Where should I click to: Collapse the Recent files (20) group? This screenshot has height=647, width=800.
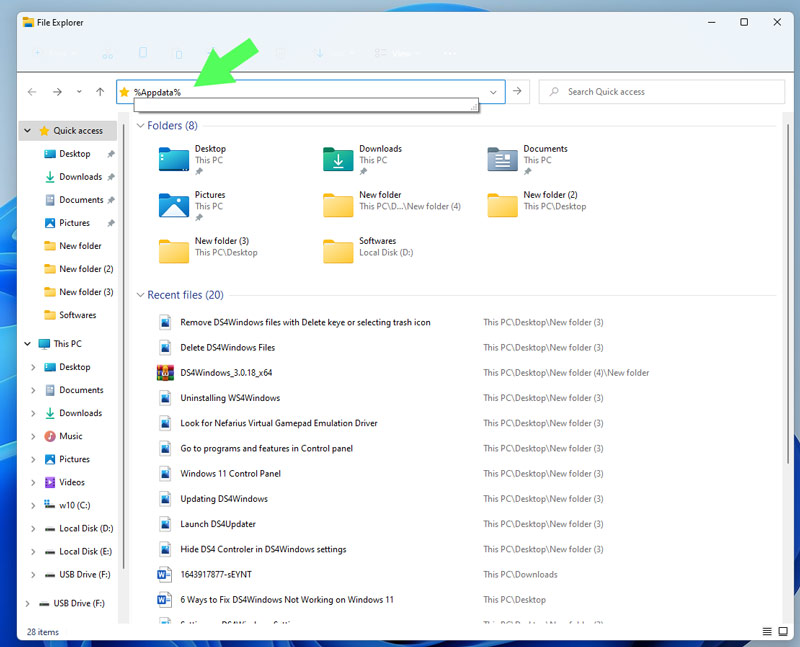(x=140, y=295)
